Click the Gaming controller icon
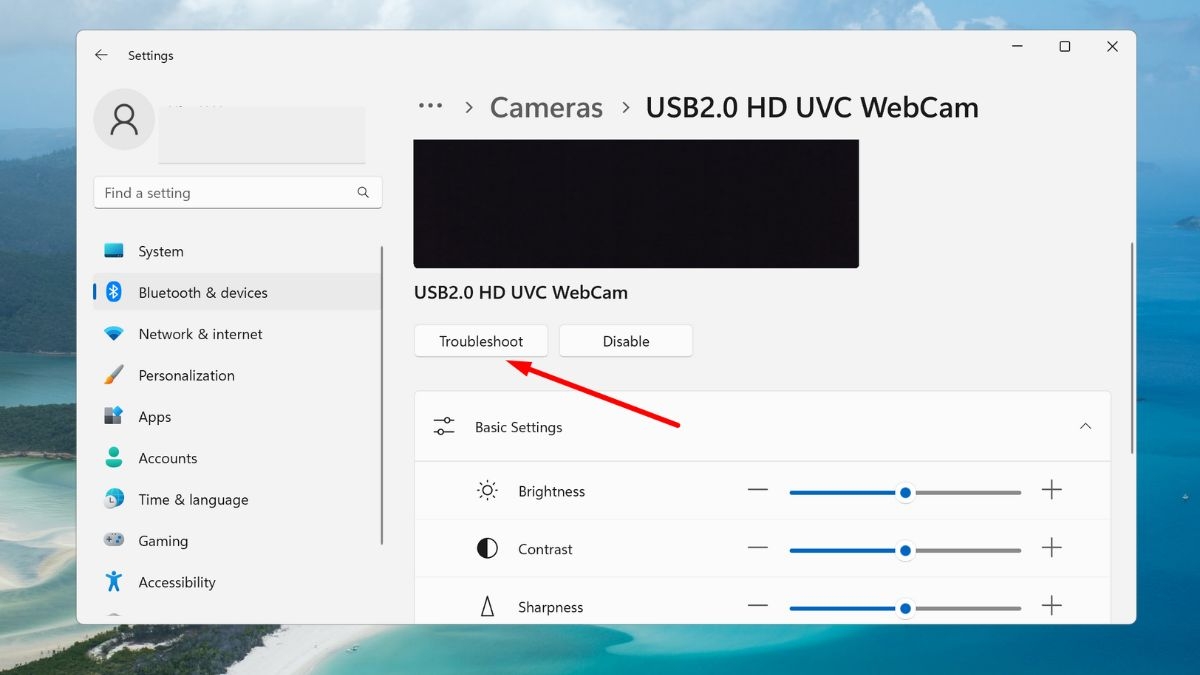1200x675 pixels. [x=114, y=540]
